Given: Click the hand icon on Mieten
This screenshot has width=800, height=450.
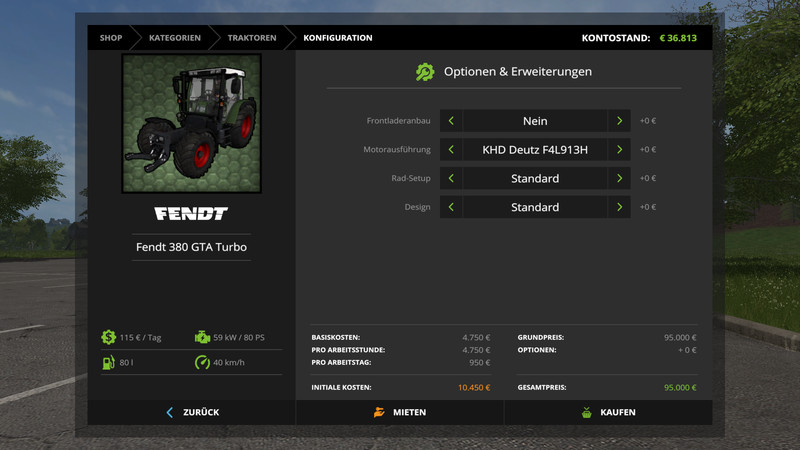Looking at the screenshot, I should [379, 412].
